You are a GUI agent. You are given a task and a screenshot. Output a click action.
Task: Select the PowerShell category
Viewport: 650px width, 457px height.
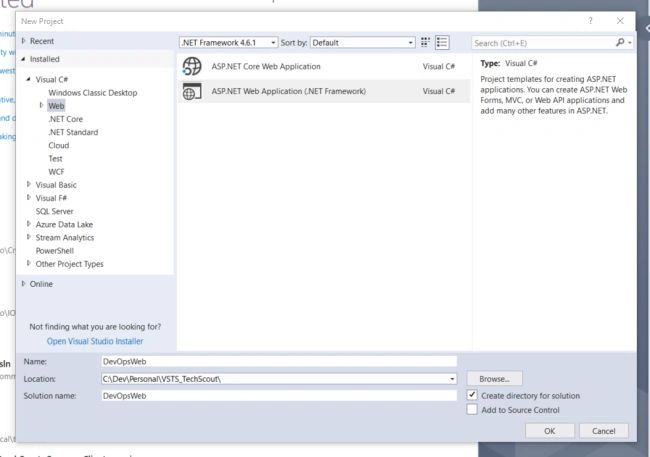click(55, 251)
